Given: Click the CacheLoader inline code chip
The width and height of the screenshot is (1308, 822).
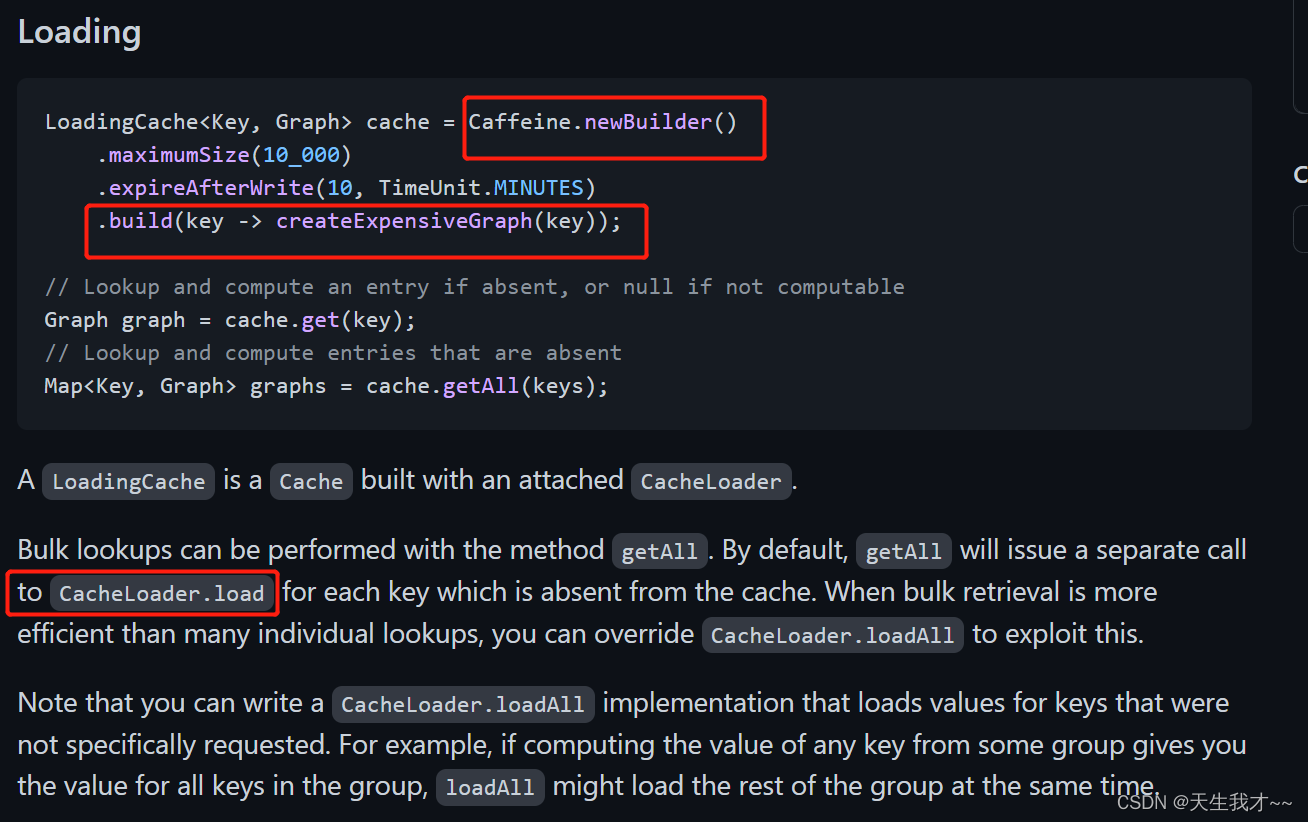Looking at the screenshot, I should pos(711,481).
